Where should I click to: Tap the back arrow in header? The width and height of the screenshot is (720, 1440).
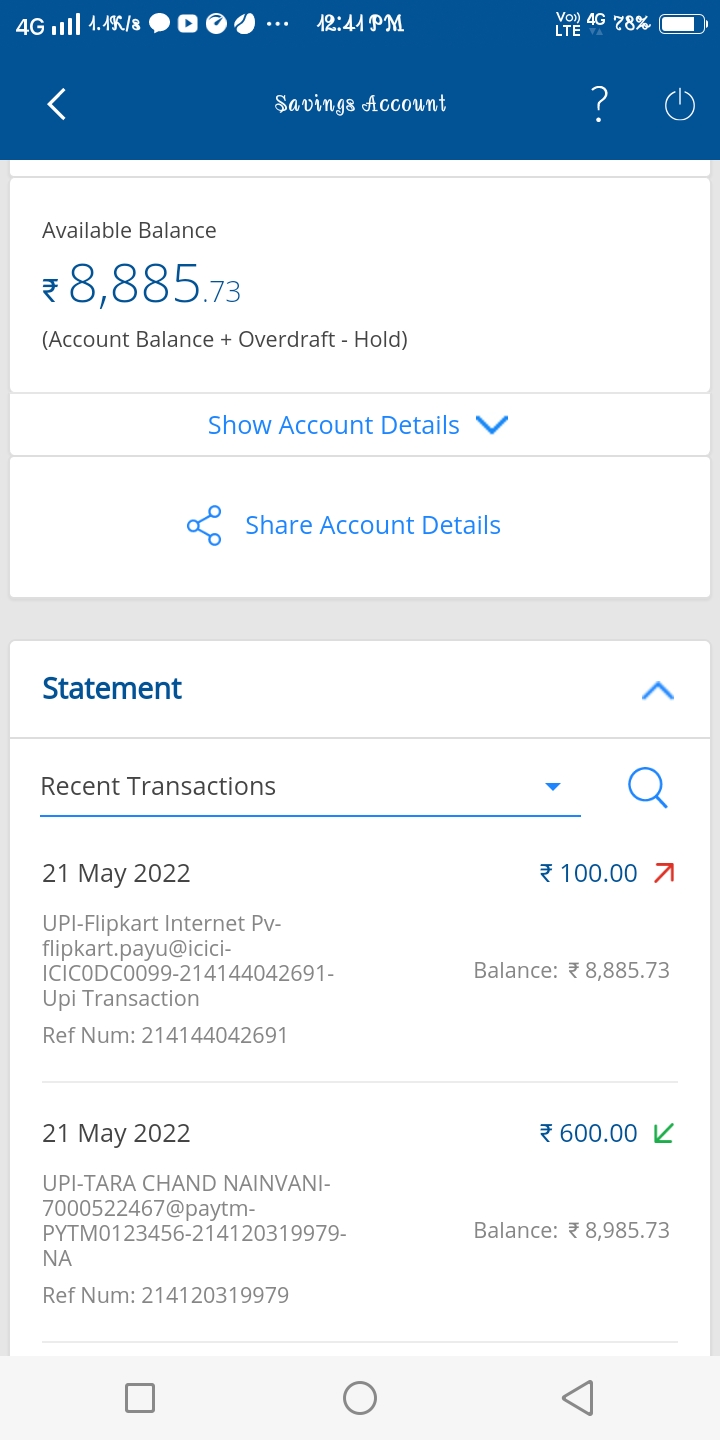(x=57, y=104)
